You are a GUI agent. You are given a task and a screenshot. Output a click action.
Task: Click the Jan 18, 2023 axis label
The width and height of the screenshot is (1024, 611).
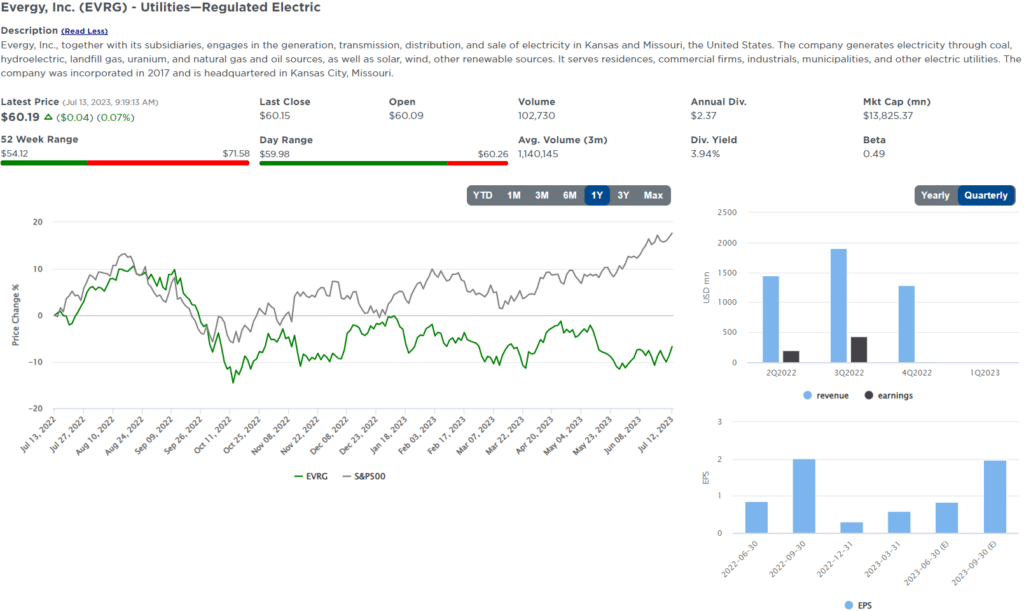389,435
